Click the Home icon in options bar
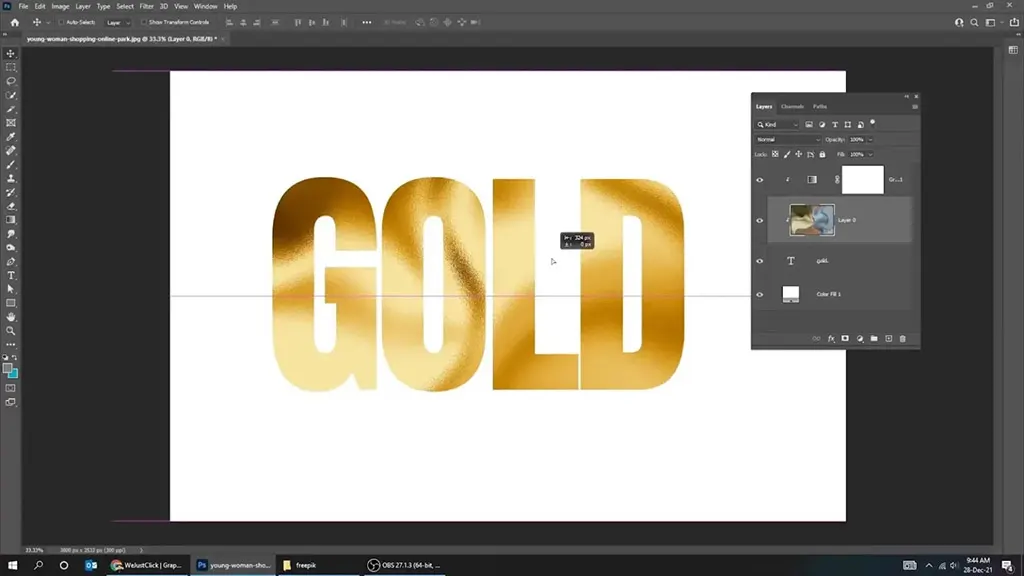Viewport: 1024px width, 576px height. coord(14,22)
